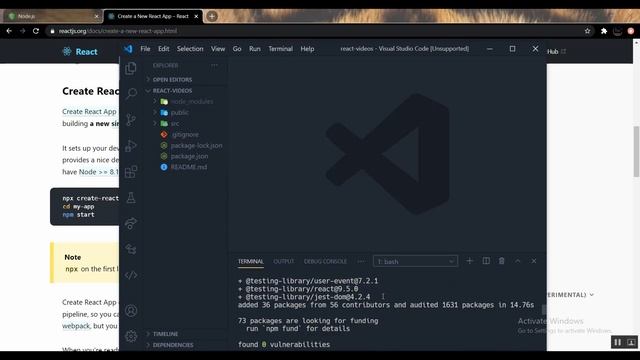The height and width of the screenshot is (360, 640).
Task: Close the Create a New React App tab
Action: pos(196,16)
